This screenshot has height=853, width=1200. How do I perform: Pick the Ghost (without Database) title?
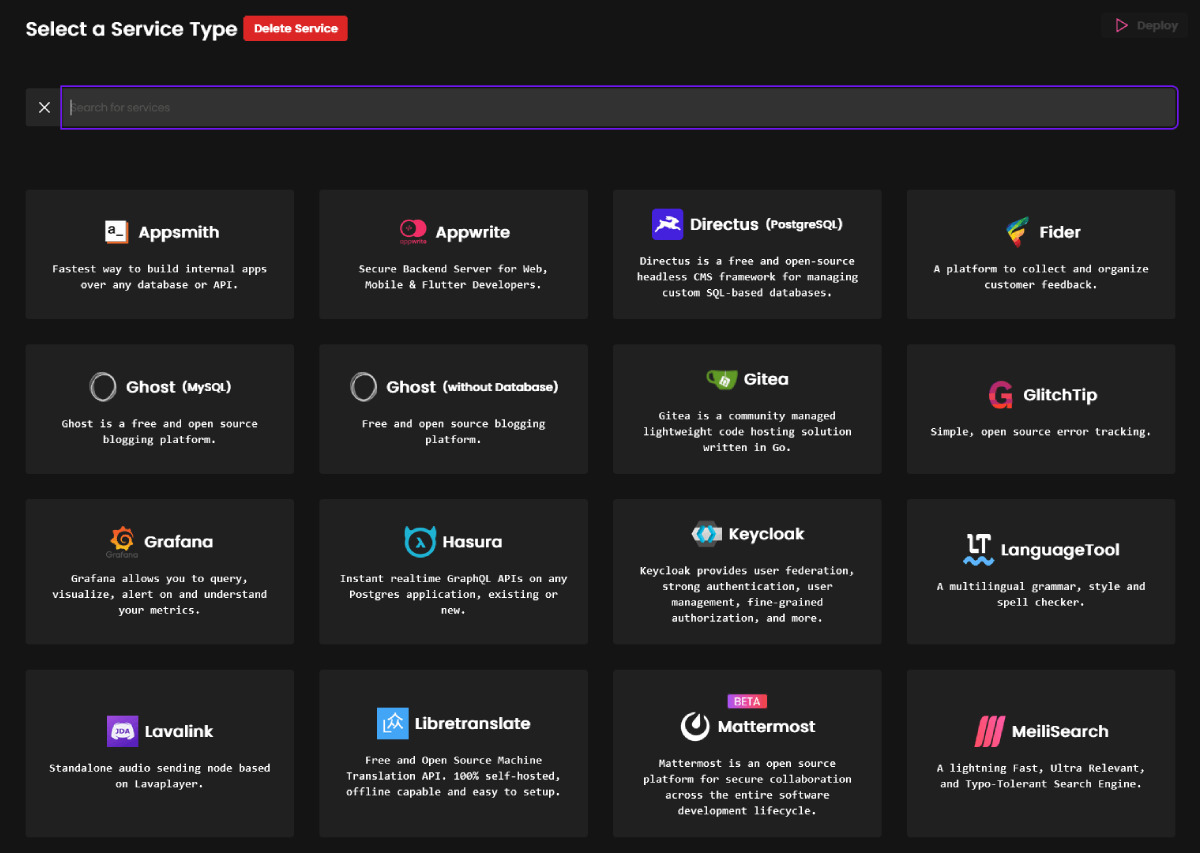tap(473, 387)
